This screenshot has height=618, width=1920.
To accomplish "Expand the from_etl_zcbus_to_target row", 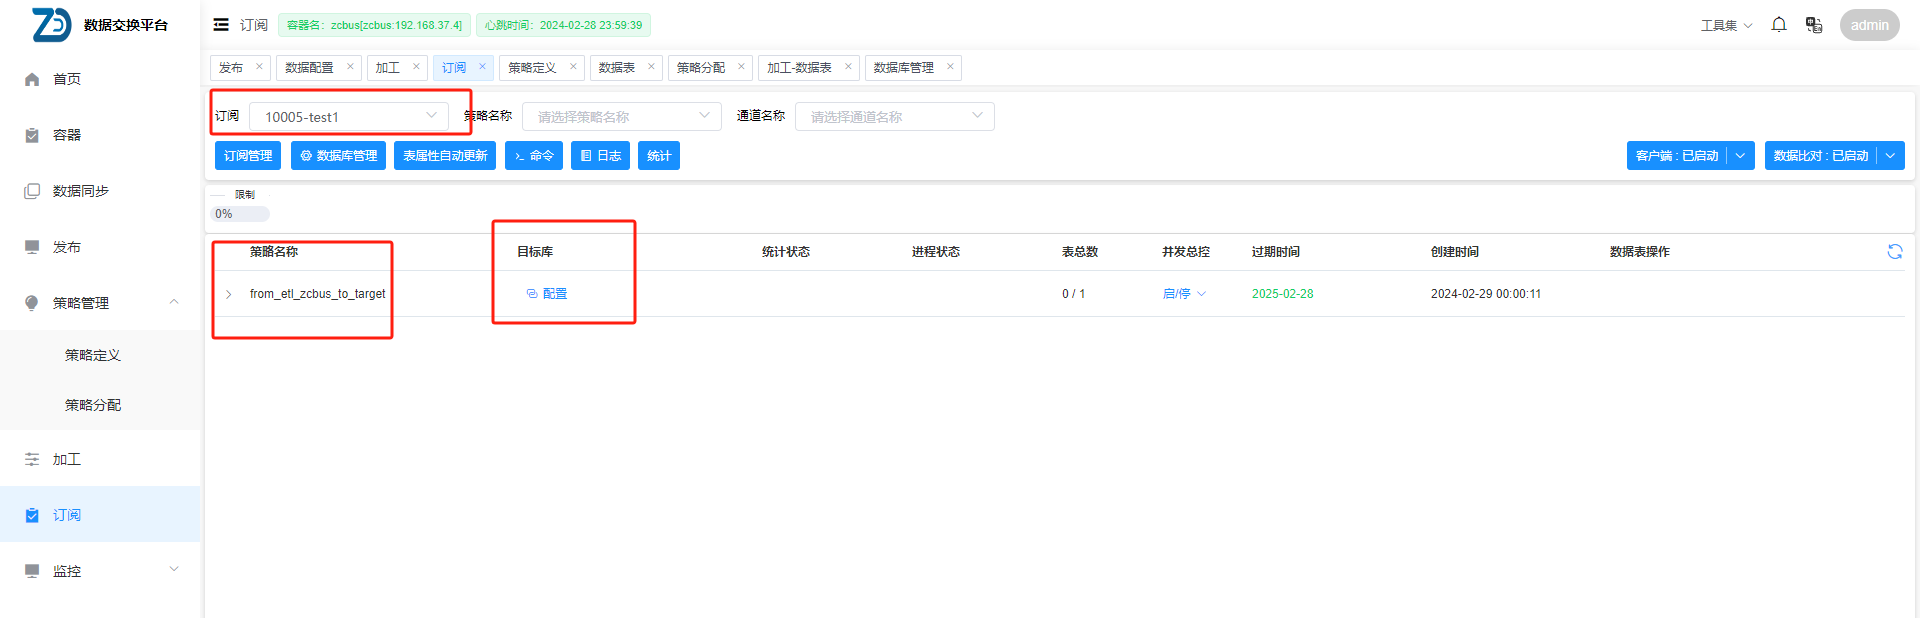I will pos(229,294).
